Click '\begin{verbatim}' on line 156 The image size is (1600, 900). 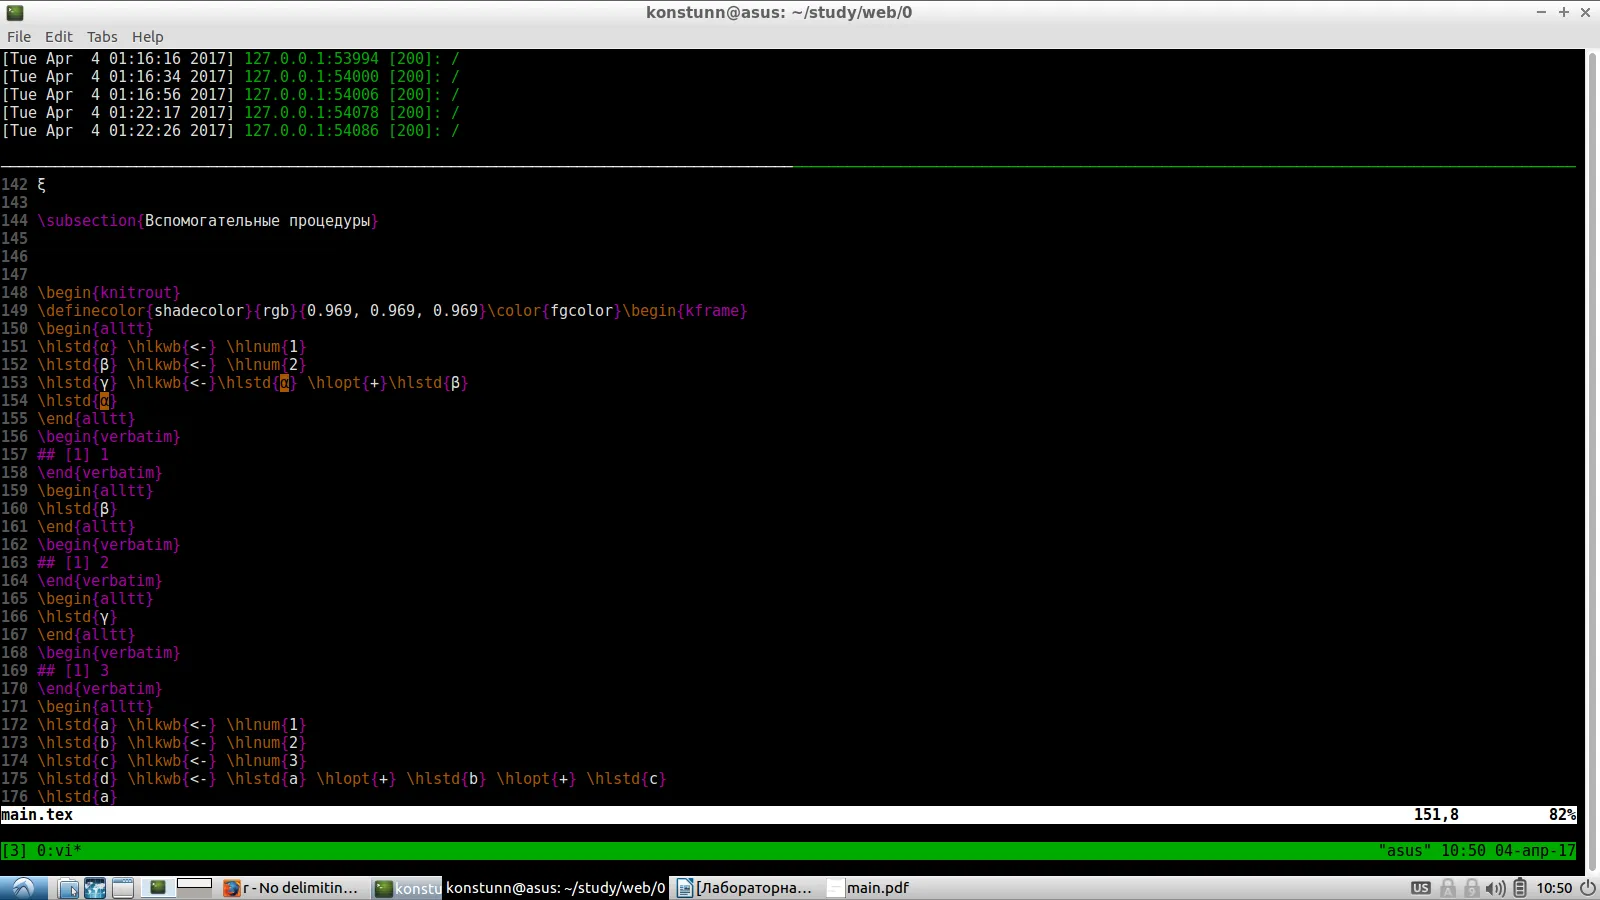click(109, 437)
